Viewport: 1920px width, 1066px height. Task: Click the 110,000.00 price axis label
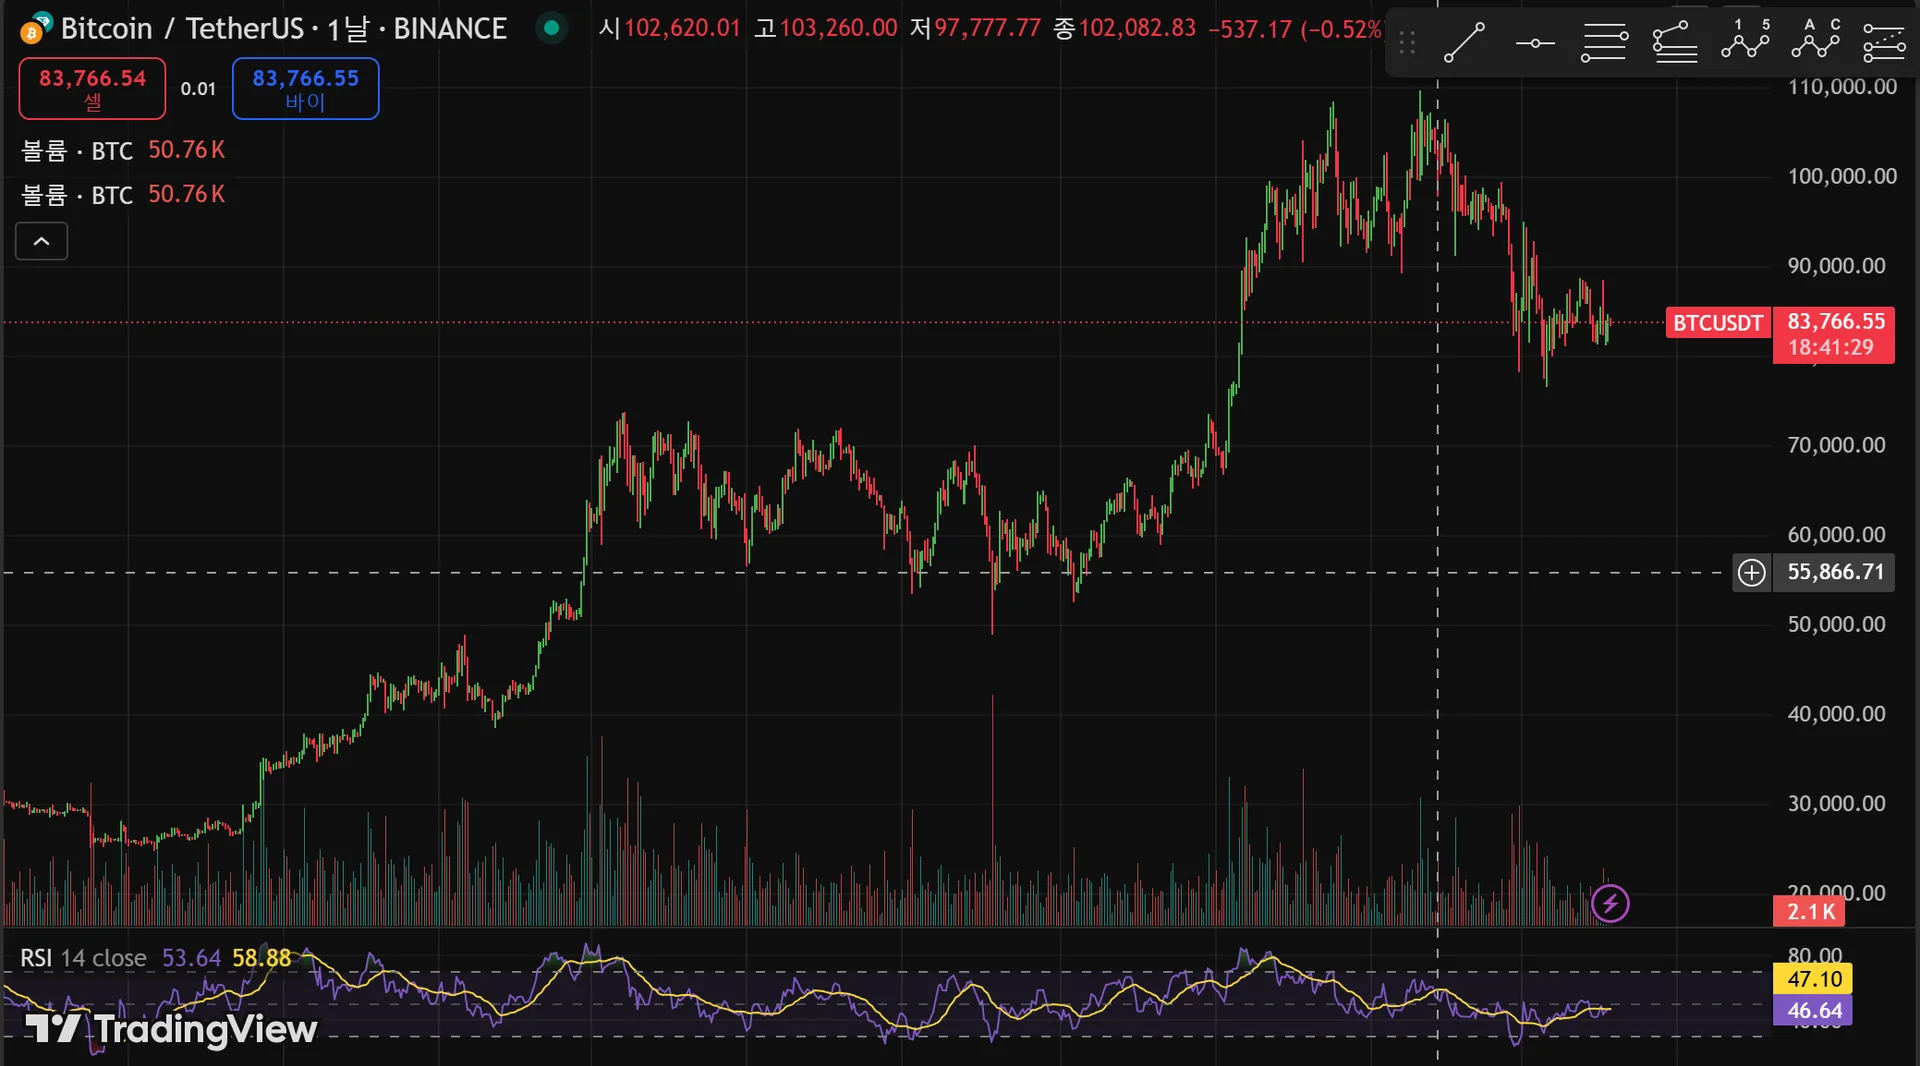[x=1842, y=87]
